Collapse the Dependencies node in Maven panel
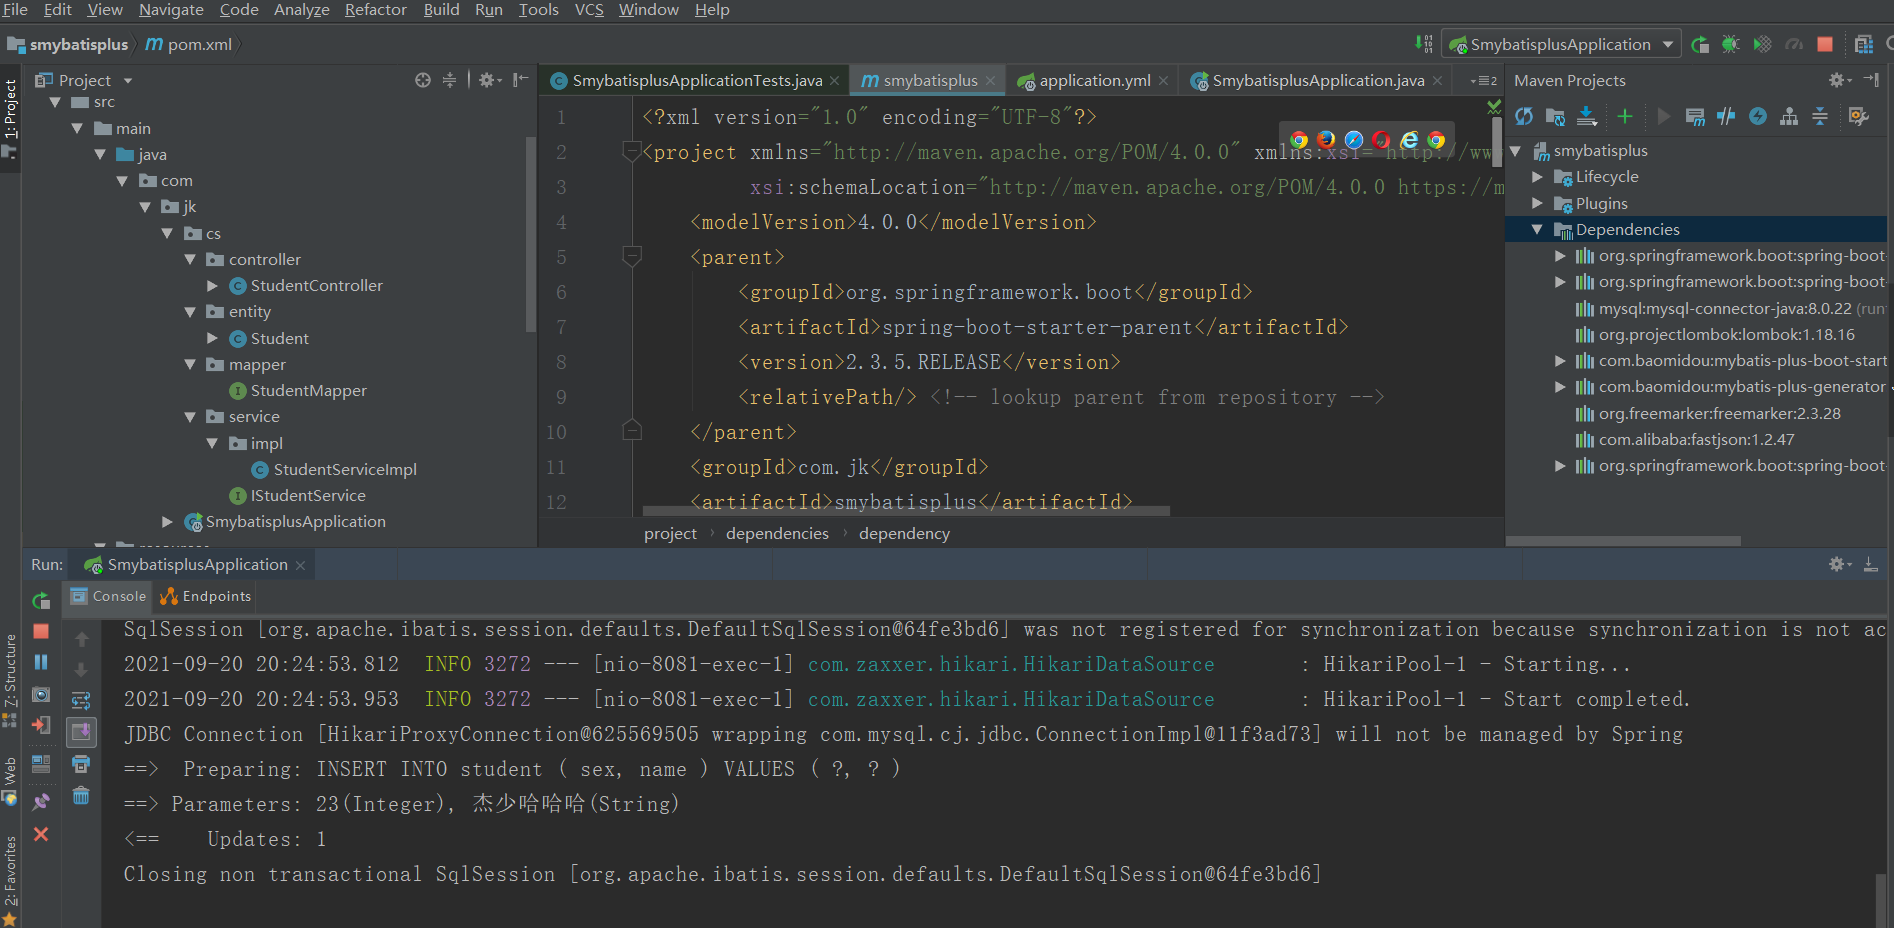Image resolution: width=1894 pixels, height=928 pixels. tap(1537, 230)
